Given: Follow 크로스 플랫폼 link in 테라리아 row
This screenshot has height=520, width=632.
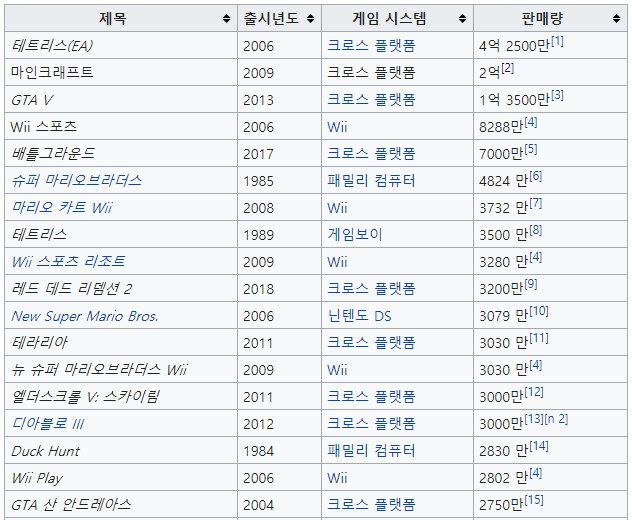Looking at the screenshot, I should click(x=371, y=342).
